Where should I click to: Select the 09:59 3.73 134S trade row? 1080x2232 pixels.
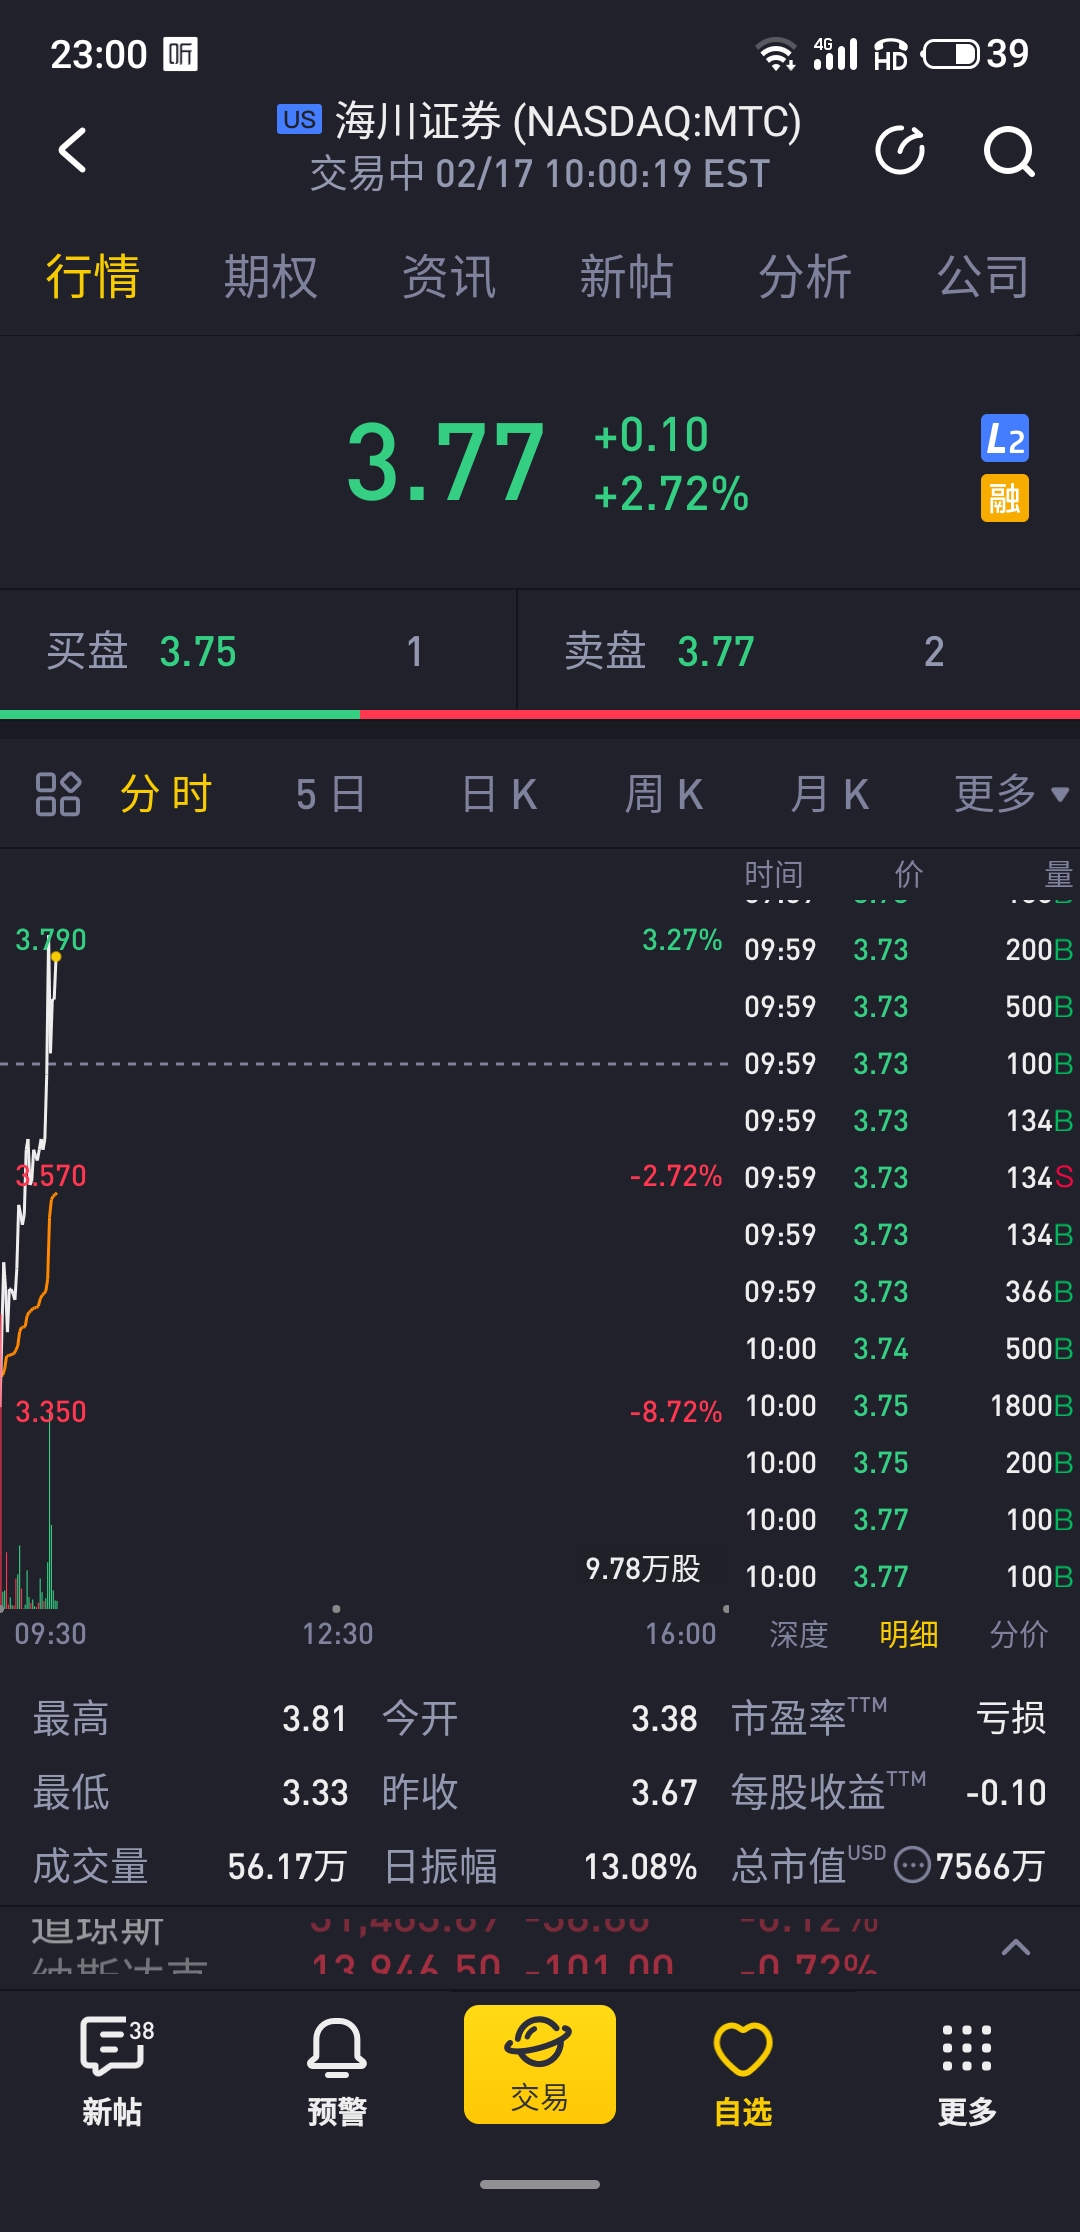click(x=908, y=1177)
